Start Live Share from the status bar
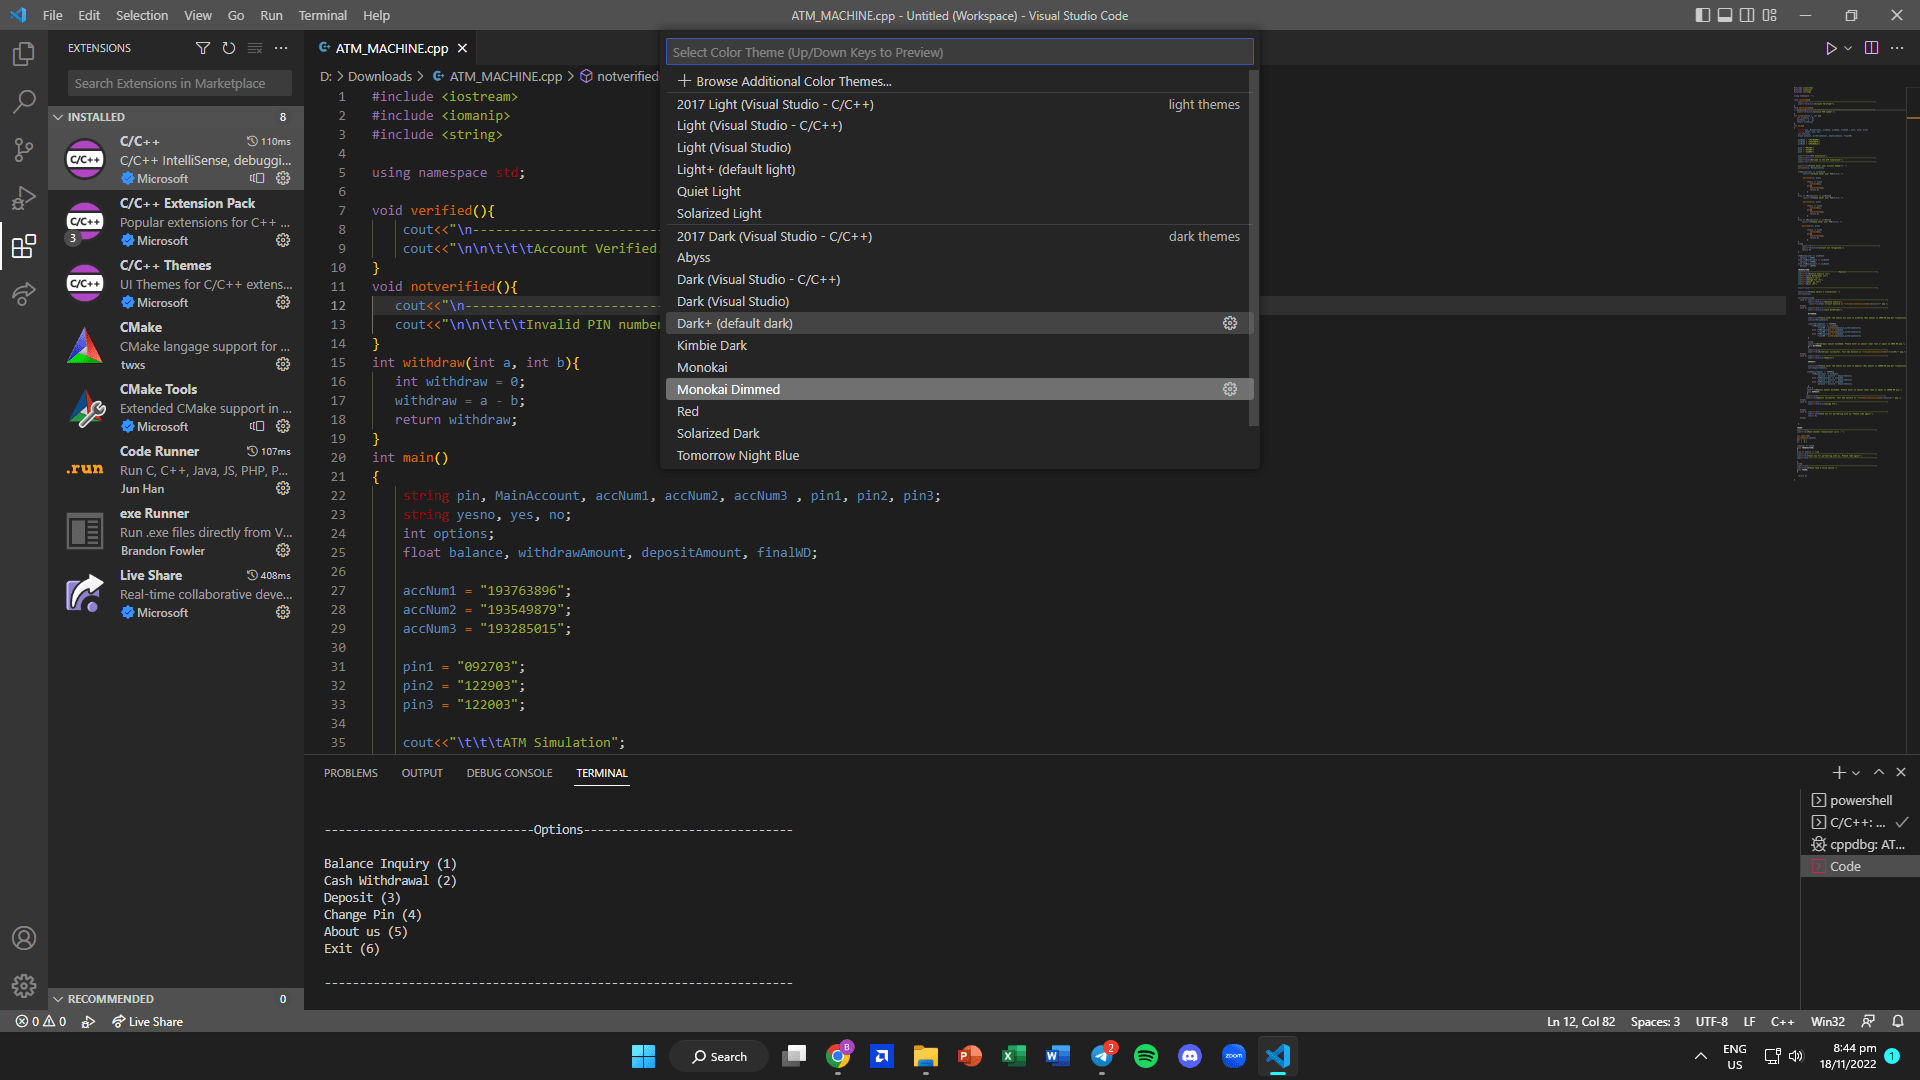 click(x=147, y=1021)
